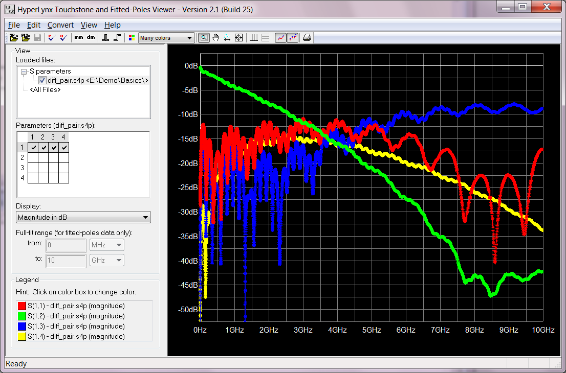
Task: Toggle horizontal grid lines icon
Action: [x=265, y=38]
